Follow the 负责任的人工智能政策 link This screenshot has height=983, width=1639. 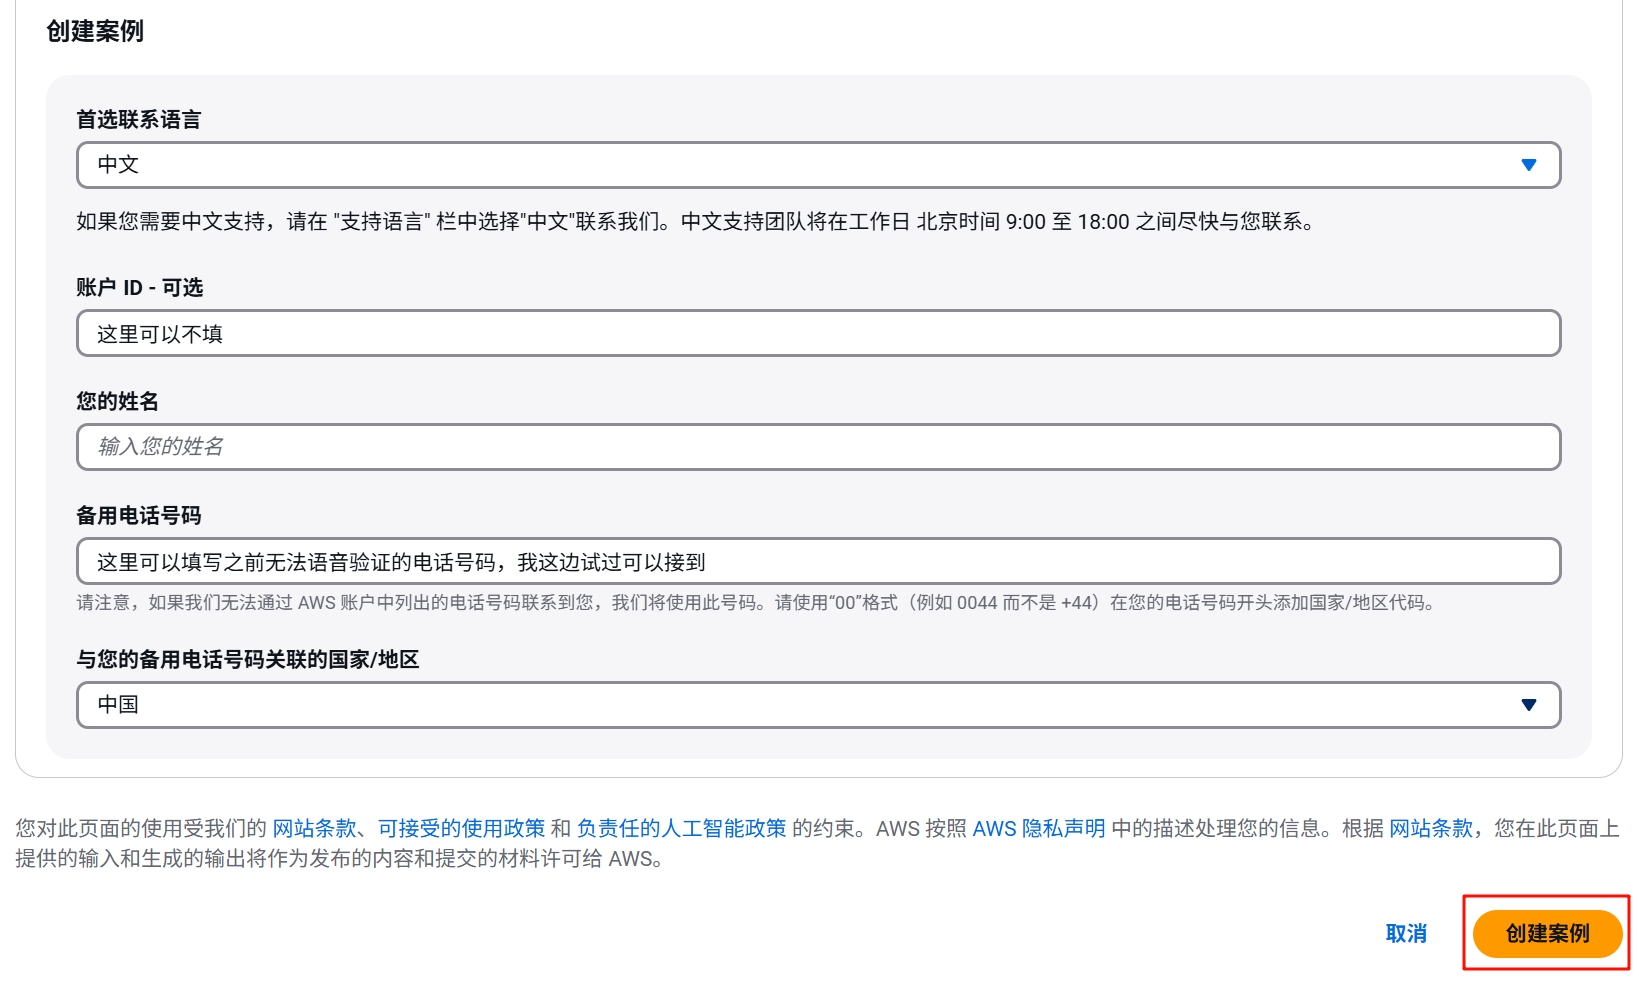tap(681, 829)
